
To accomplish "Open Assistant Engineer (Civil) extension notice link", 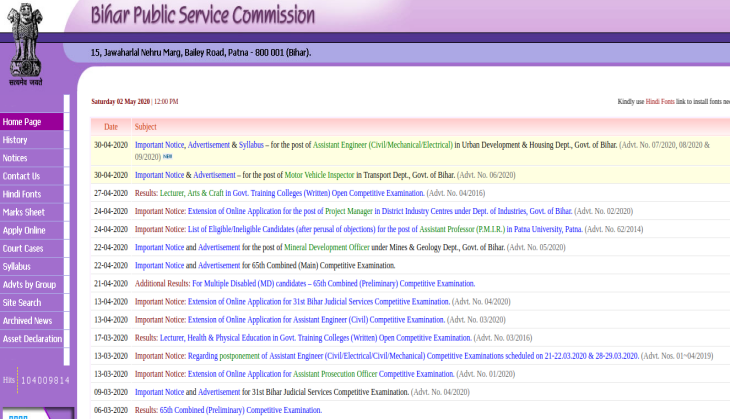I will [x=316, y=320].
